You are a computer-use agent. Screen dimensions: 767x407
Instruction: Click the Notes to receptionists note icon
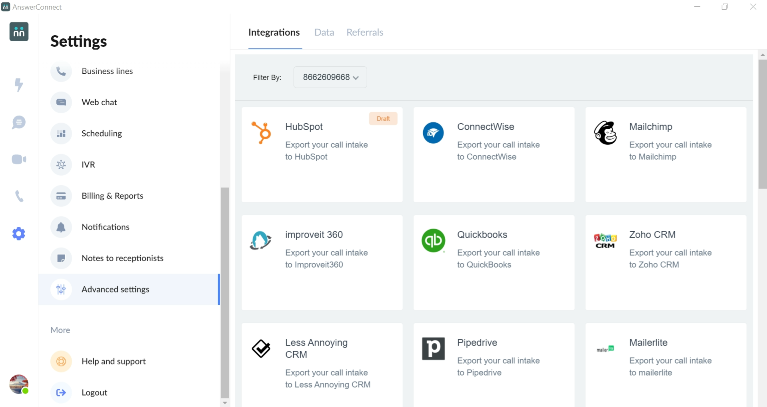[x=61, y=258]
